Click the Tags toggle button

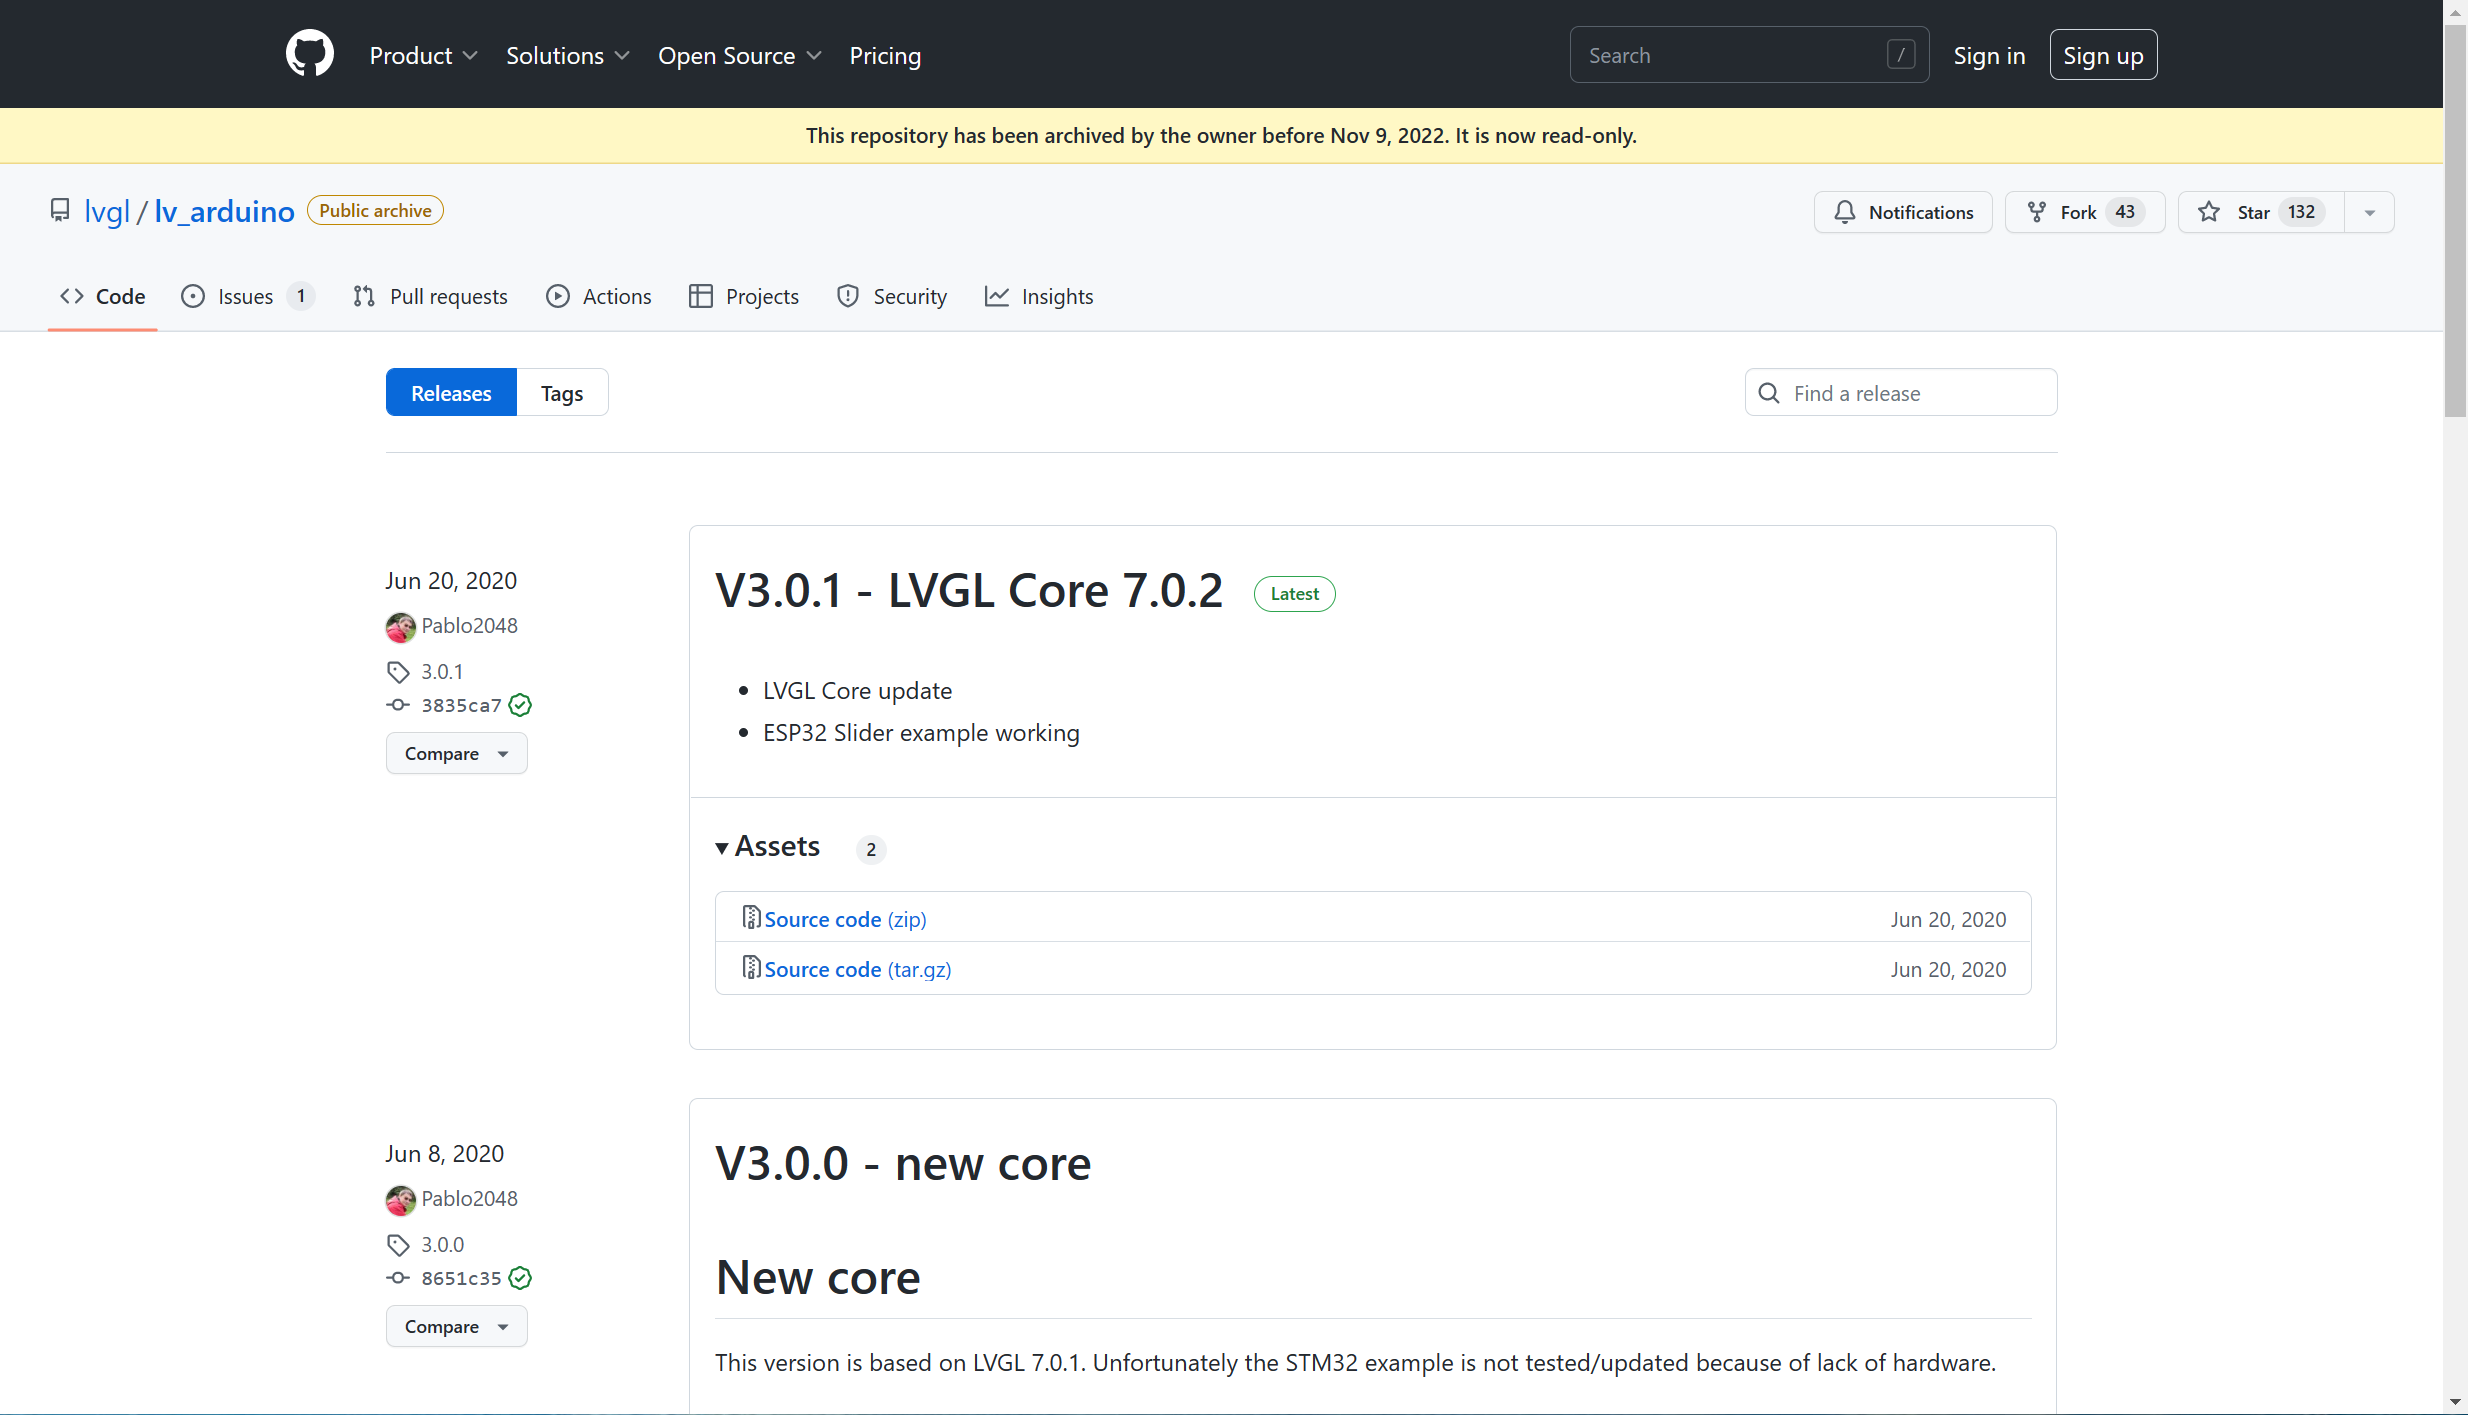pyautogui.click(x=563, y=393)
